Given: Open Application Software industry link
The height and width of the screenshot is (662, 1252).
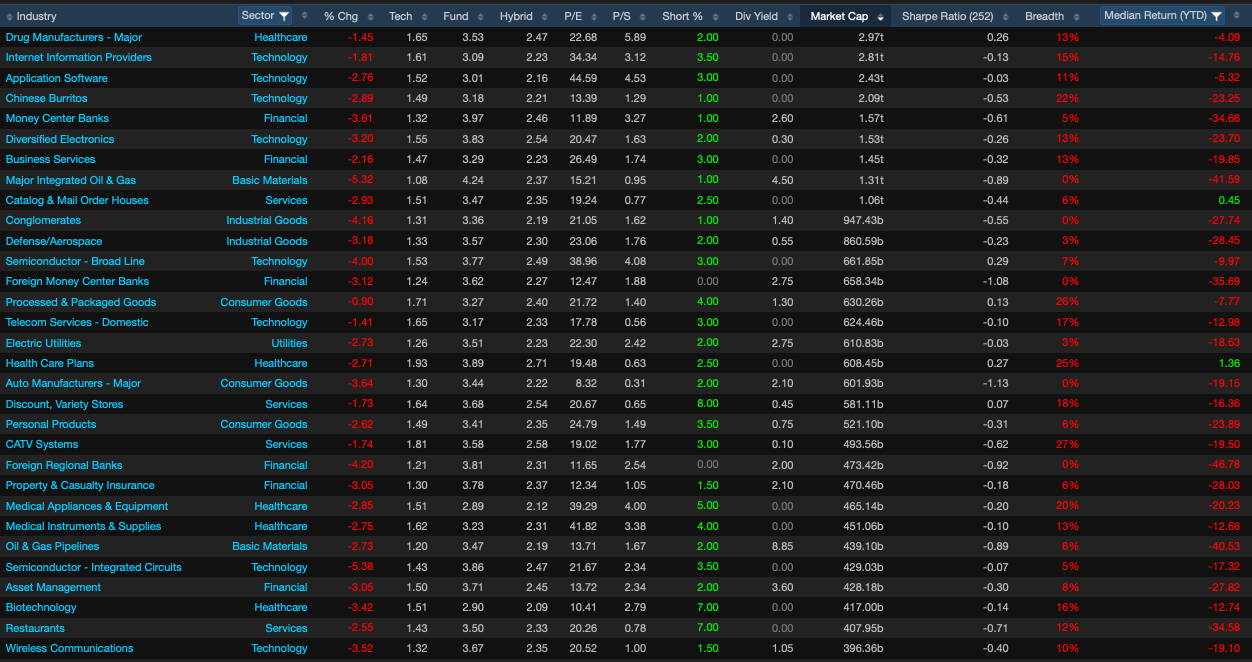Looking at the screenshot, I should pos(57,78).
